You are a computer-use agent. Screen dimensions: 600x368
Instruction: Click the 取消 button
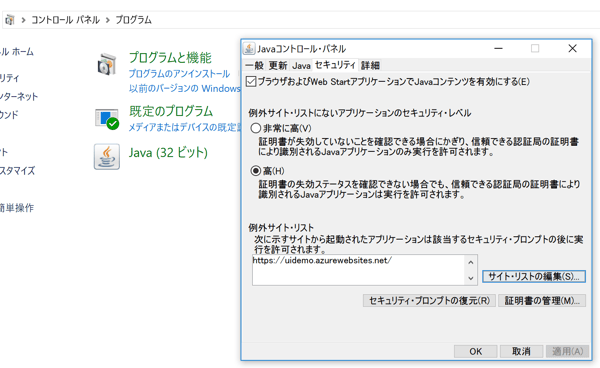click(x=521, y=351)
